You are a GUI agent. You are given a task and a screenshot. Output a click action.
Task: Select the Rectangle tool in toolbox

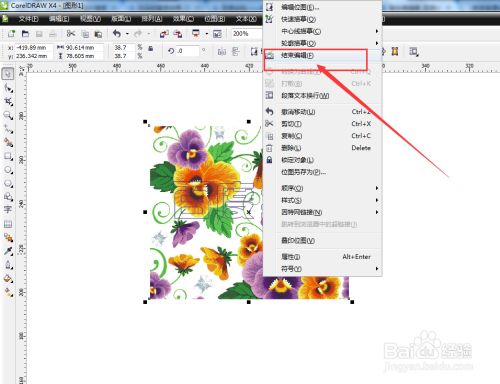point(8,156)
